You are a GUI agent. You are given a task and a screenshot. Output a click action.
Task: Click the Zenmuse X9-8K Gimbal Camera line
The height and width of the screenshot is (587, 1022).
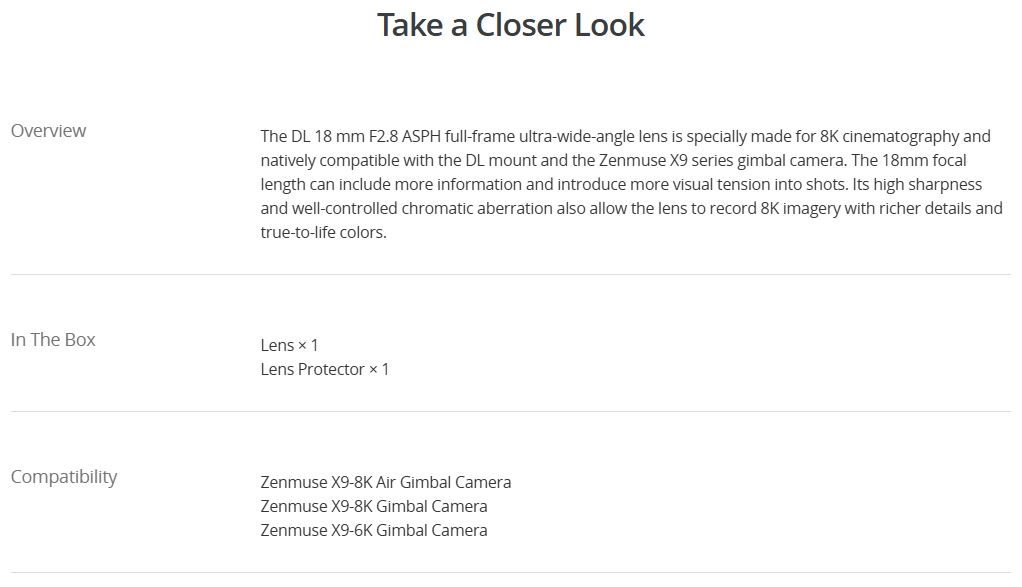[x=373, y=506]
